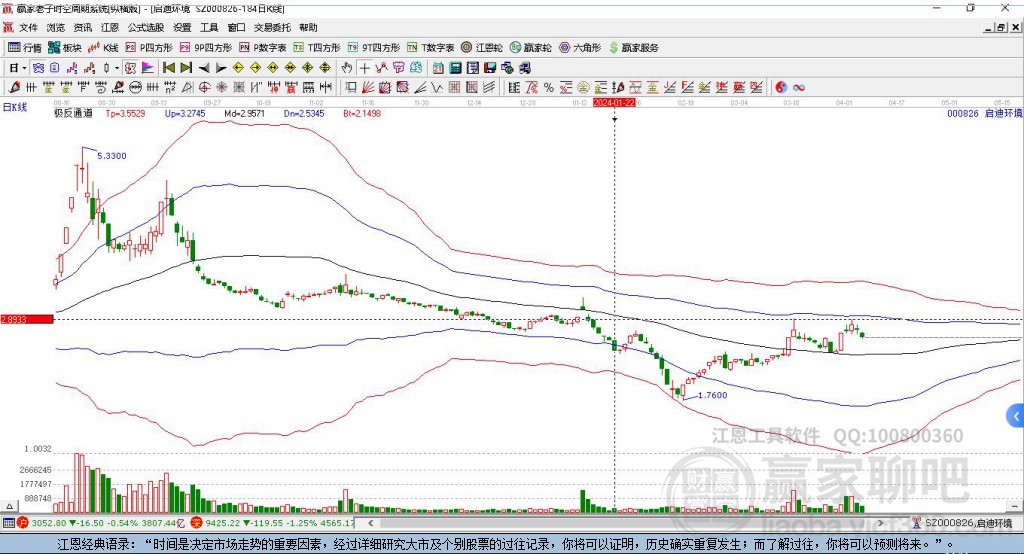Open the P数字表 tool
1024x554 pixels.
263,48
